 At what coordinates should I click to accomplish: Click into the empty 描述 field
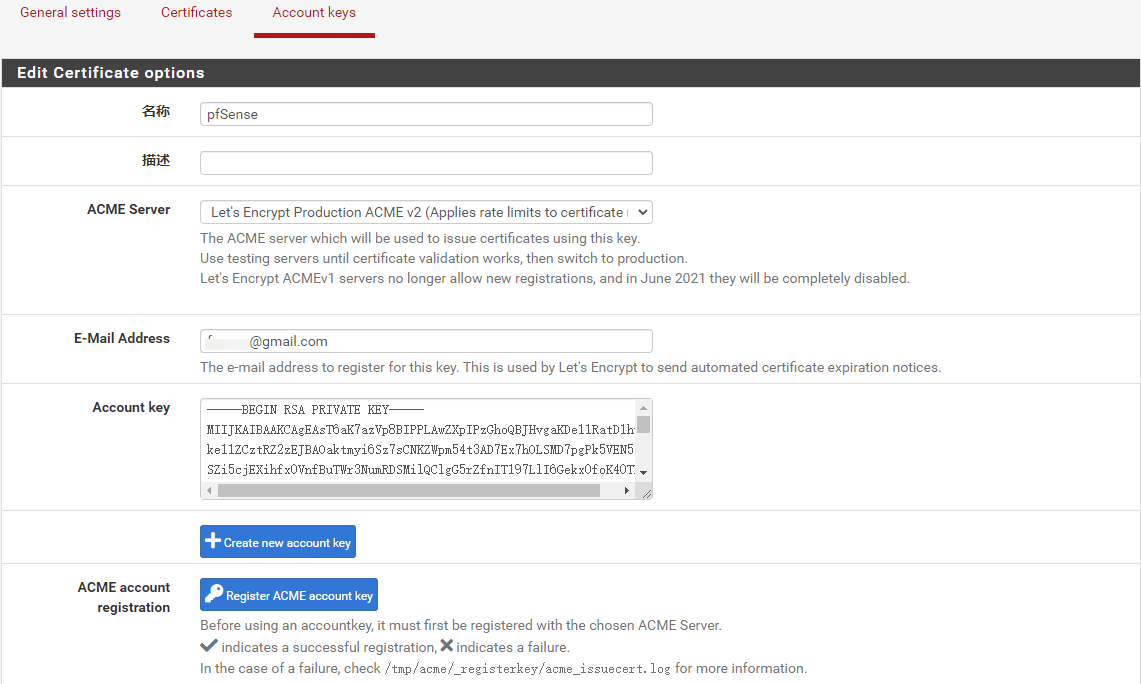pos(426,163)
